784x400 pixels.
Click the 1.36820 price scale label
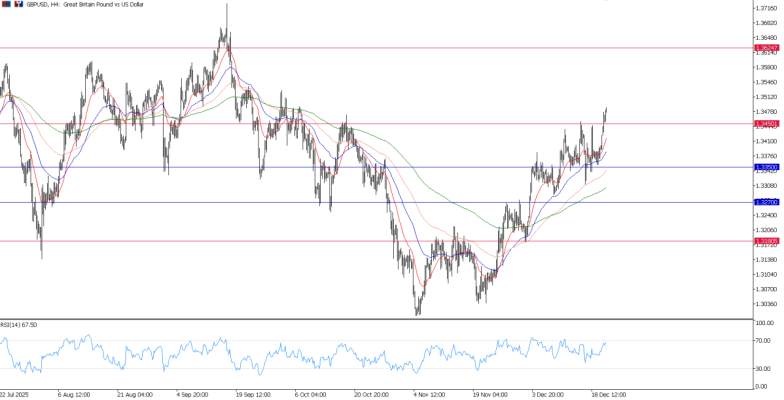coord(768,23)
